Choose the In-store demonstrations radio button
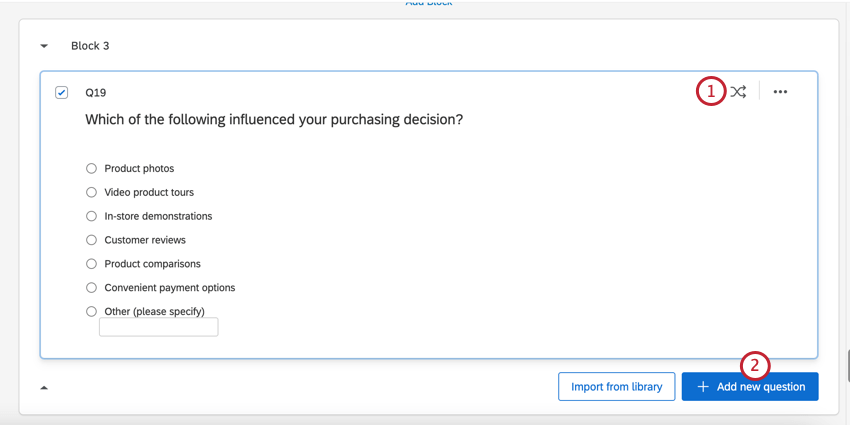Viewport: 850px width, 425px height. 92,216
